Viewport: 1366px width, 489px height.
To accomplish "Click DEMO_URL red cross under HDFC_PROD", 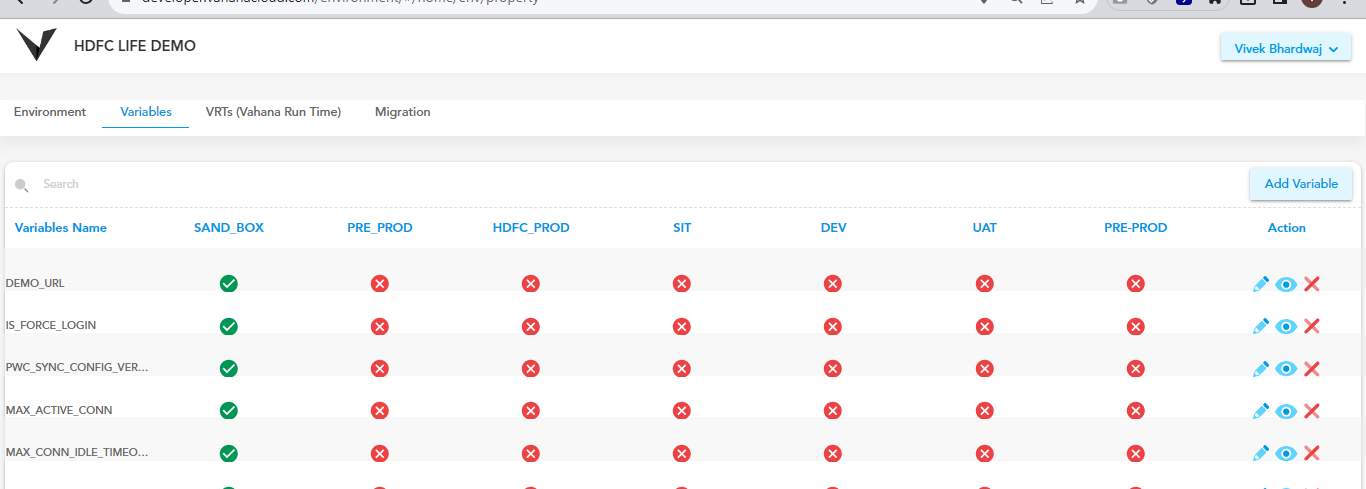I will [x=531, y=284].
